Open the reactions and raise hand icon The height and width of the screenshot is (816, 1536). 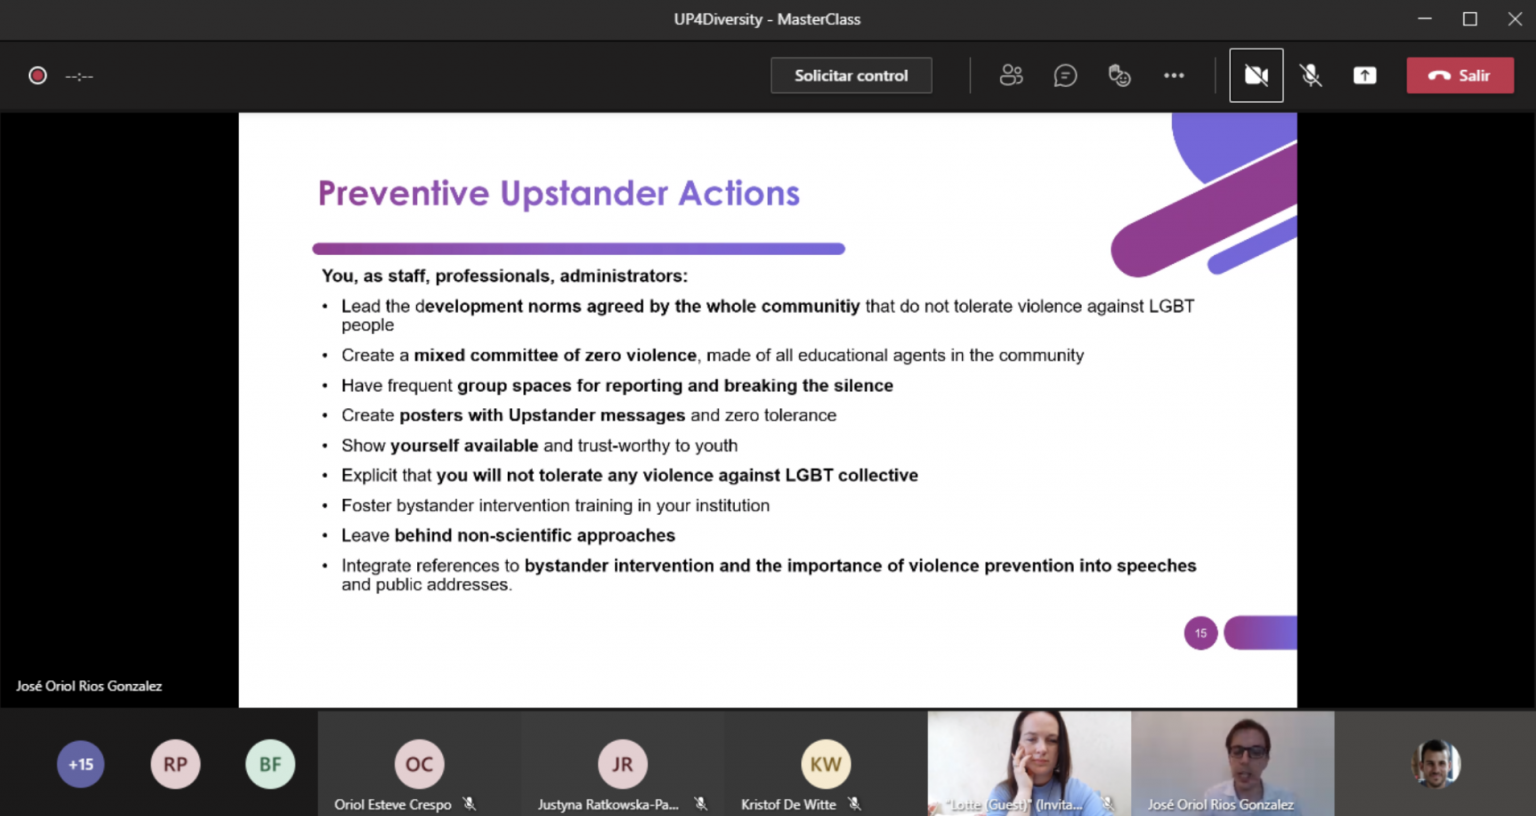(x=1119, y=75)
